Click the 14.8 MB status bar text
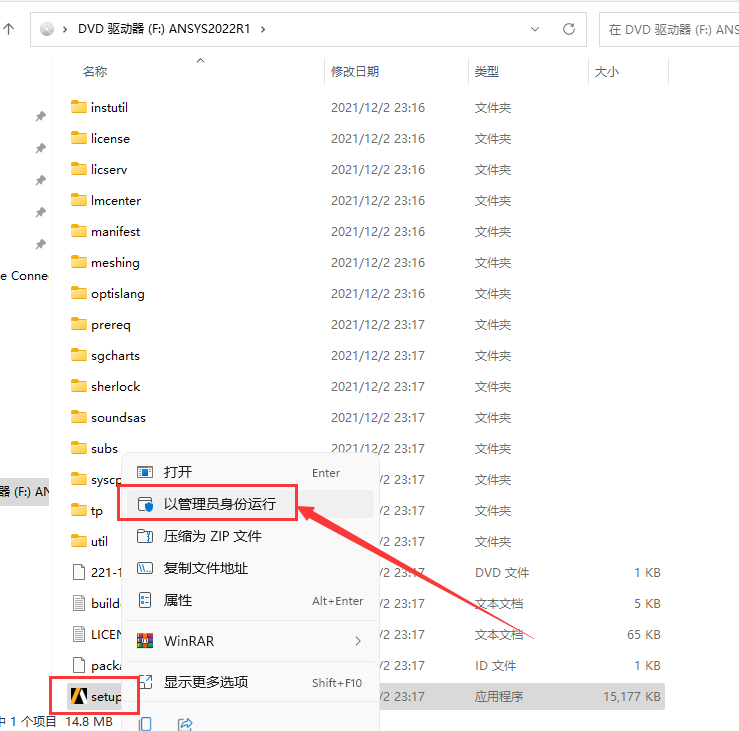The image size is (739, 731). click(x=89, y=721)
